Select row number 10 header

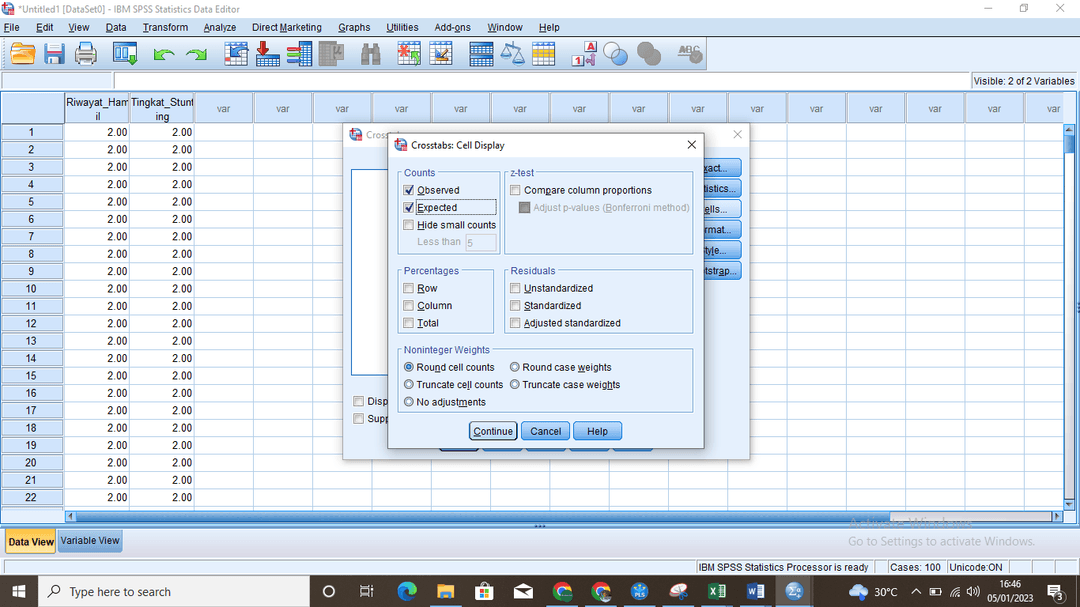tap(32, 289)
